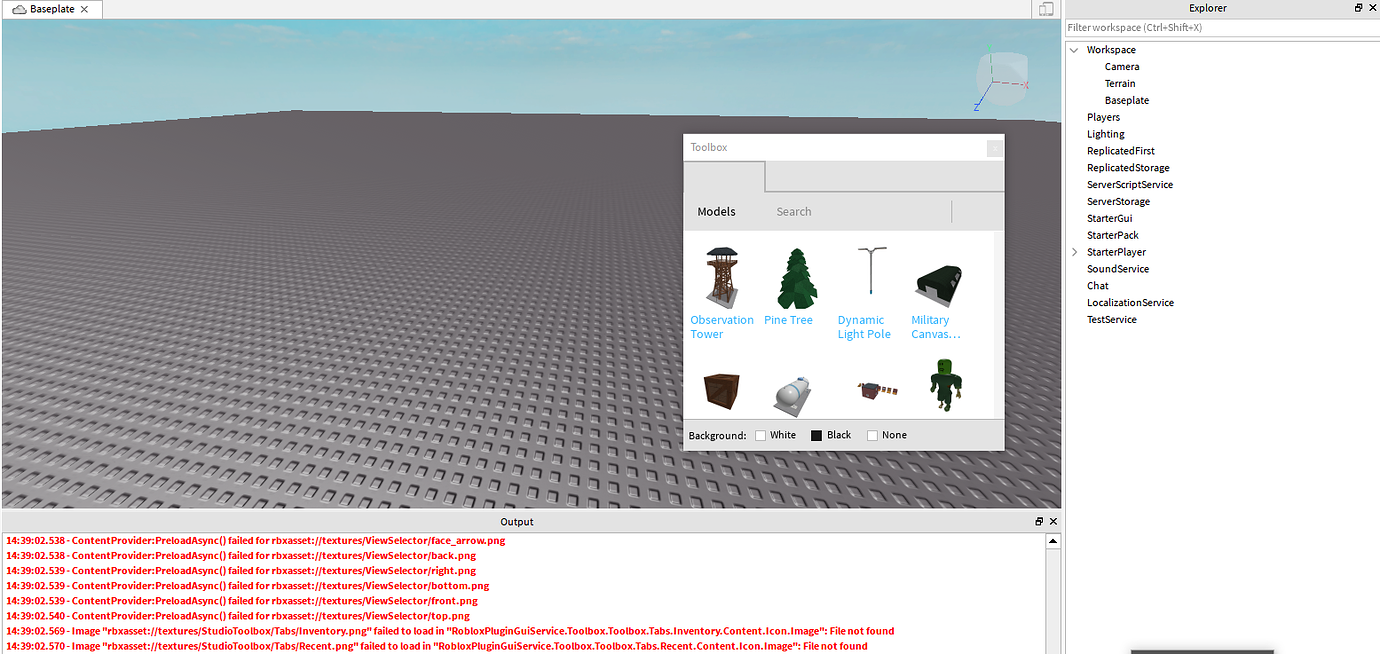Click the Filter workspace input in Explorer
Screen dimensions: 1380x654
click(x=1222, y=28)
